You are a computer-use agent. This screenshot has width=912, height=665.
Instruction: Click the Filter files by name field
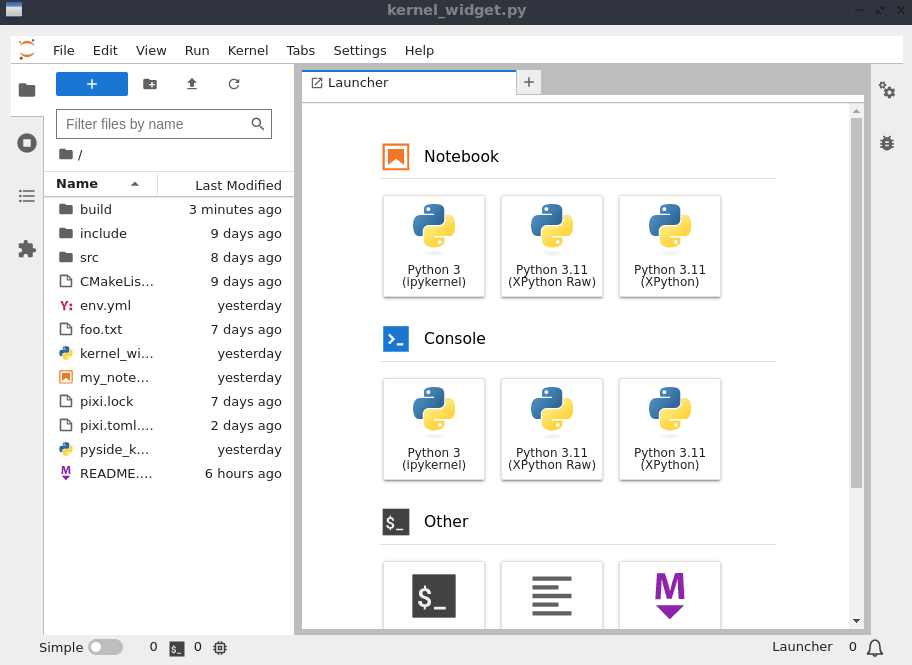click(x=164, y=124)
